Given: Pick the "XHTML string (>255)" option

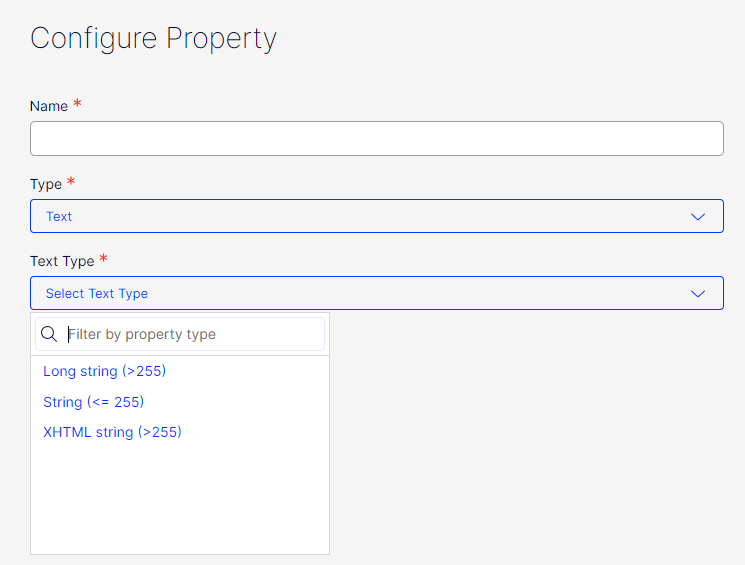Looking at the screenshot, I should [112, 432].
